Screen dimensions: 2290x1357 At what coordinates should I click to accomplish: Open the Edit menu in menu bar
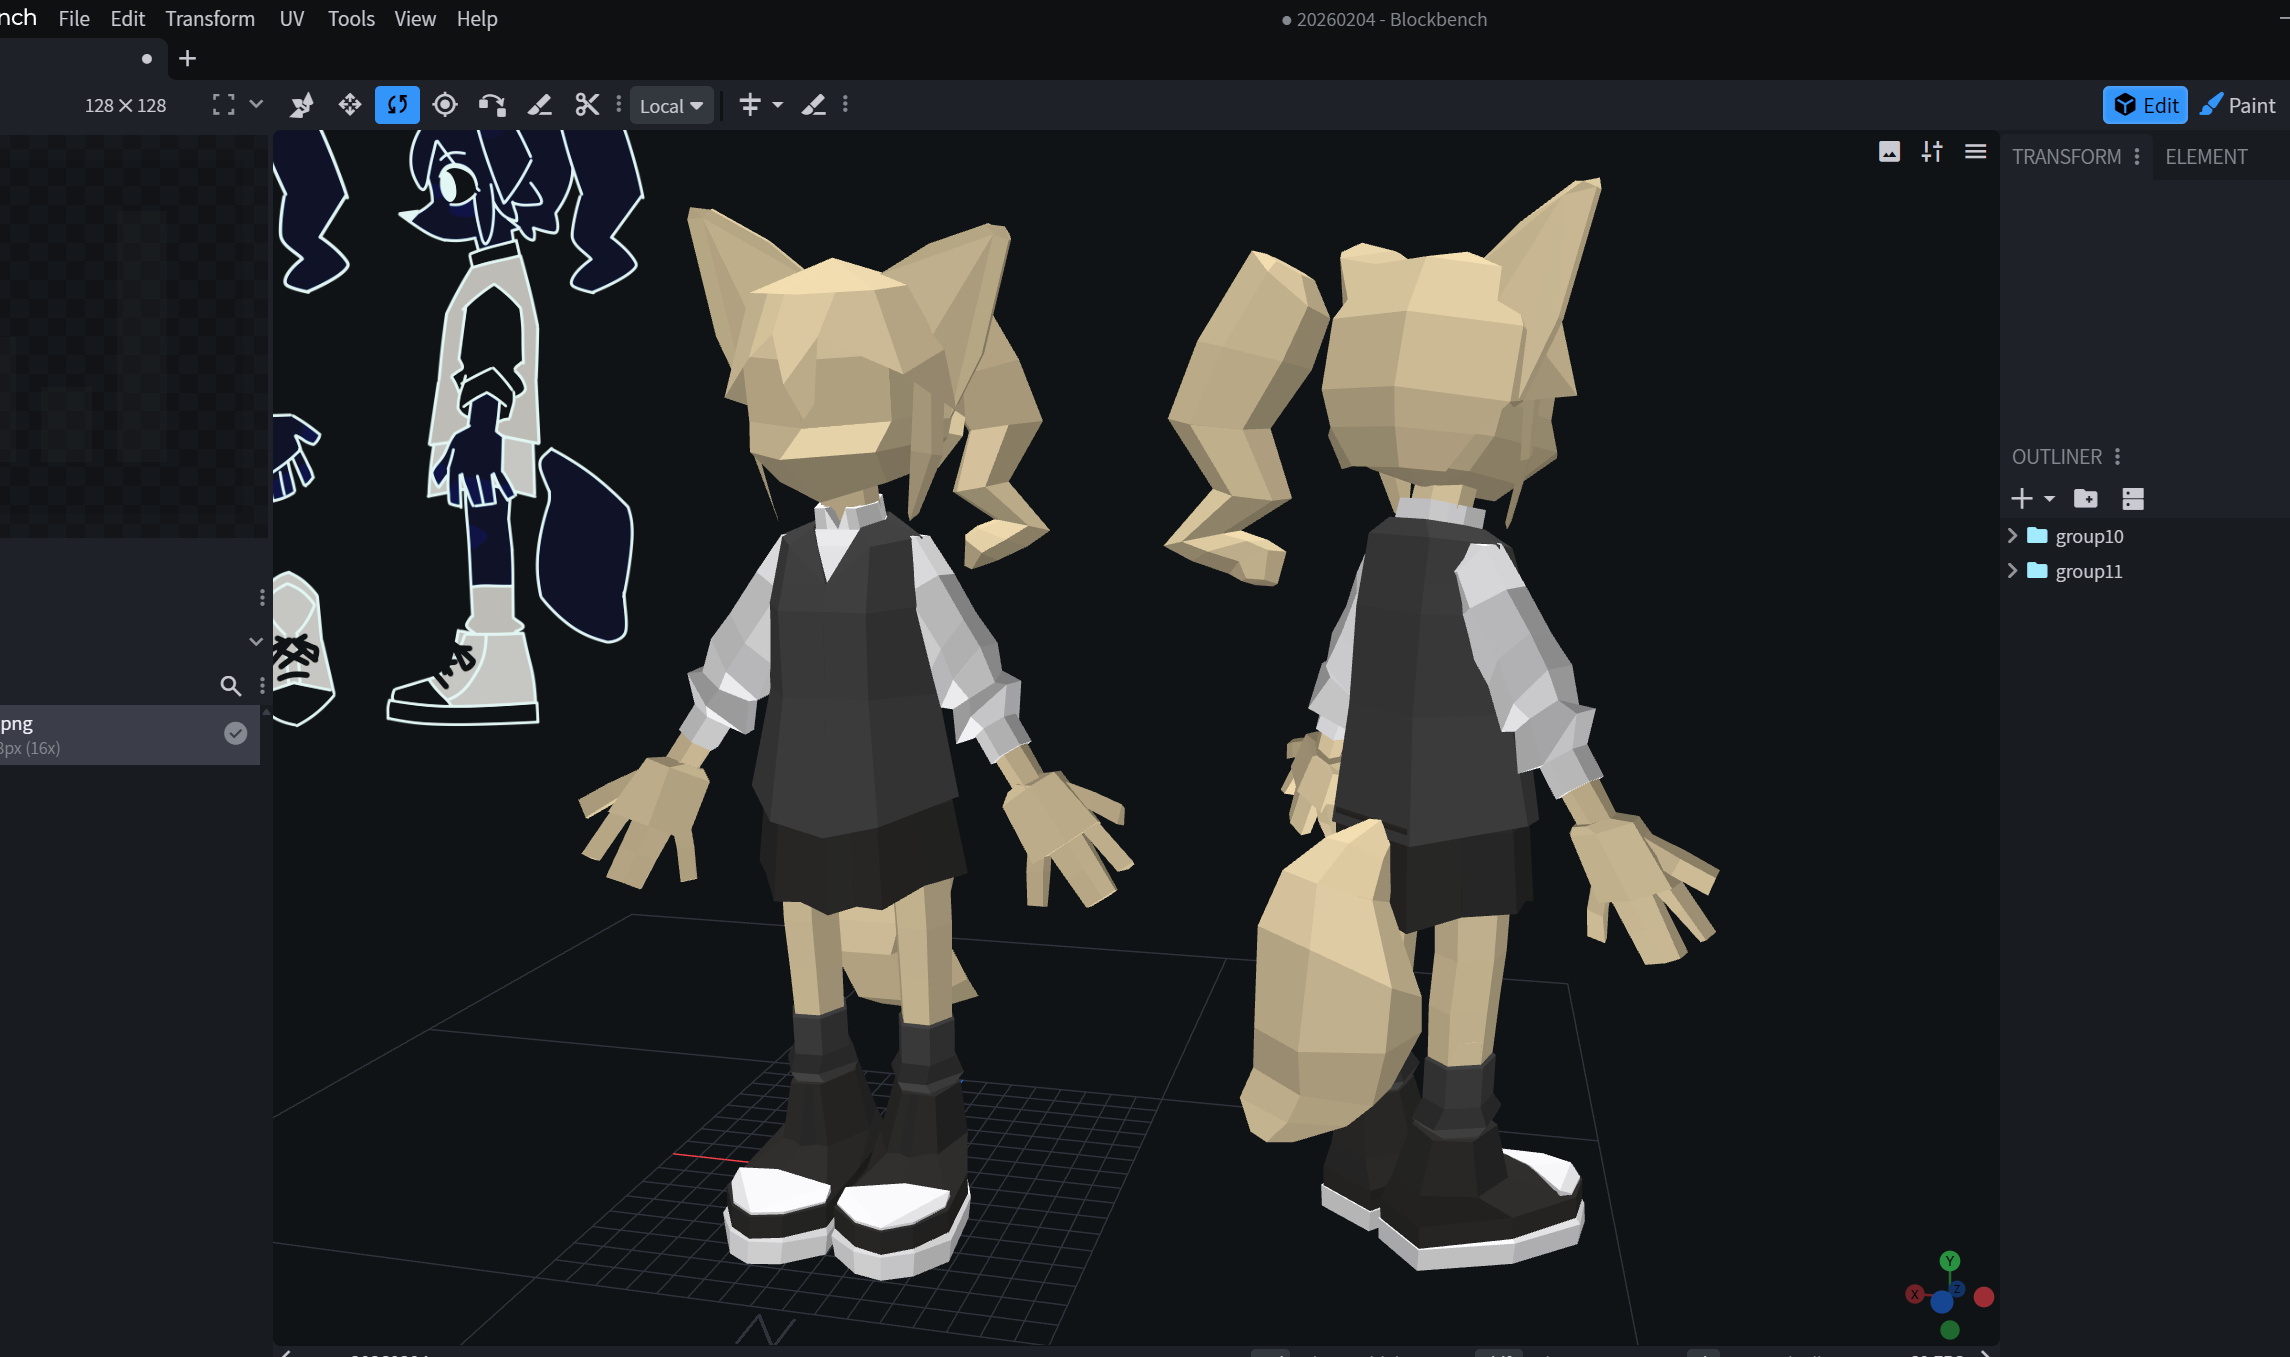pyautogui.click(x=127, y=19)
